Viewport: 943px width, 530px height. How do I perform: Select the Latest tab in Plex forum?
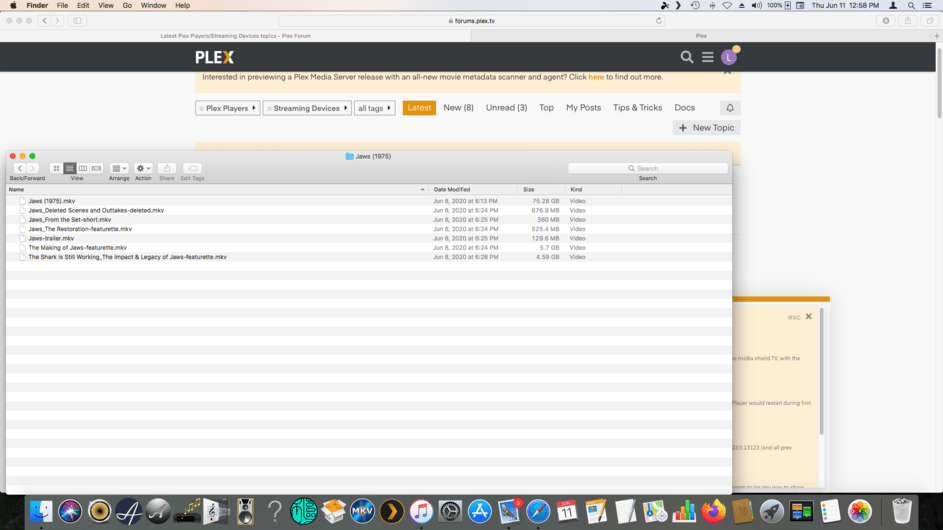419,108
